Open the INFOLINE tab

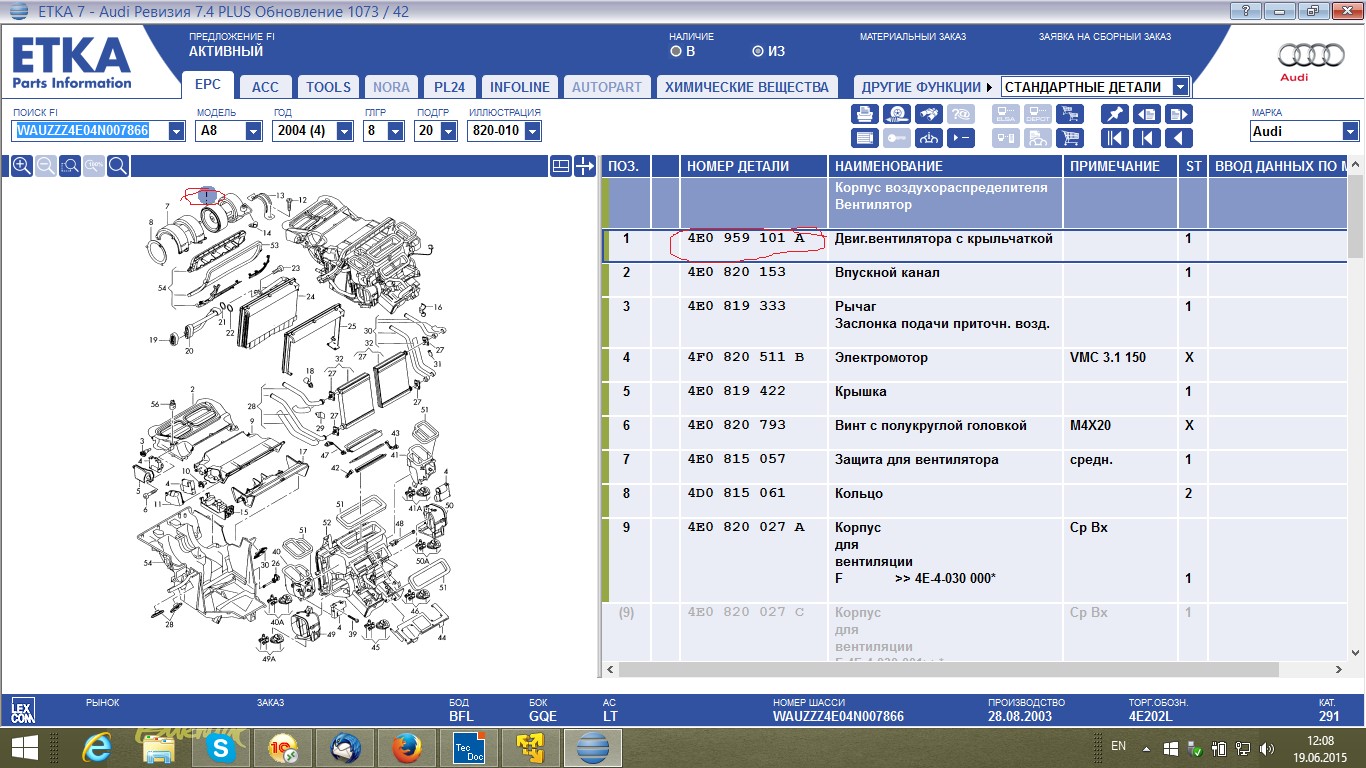(520, 87)
